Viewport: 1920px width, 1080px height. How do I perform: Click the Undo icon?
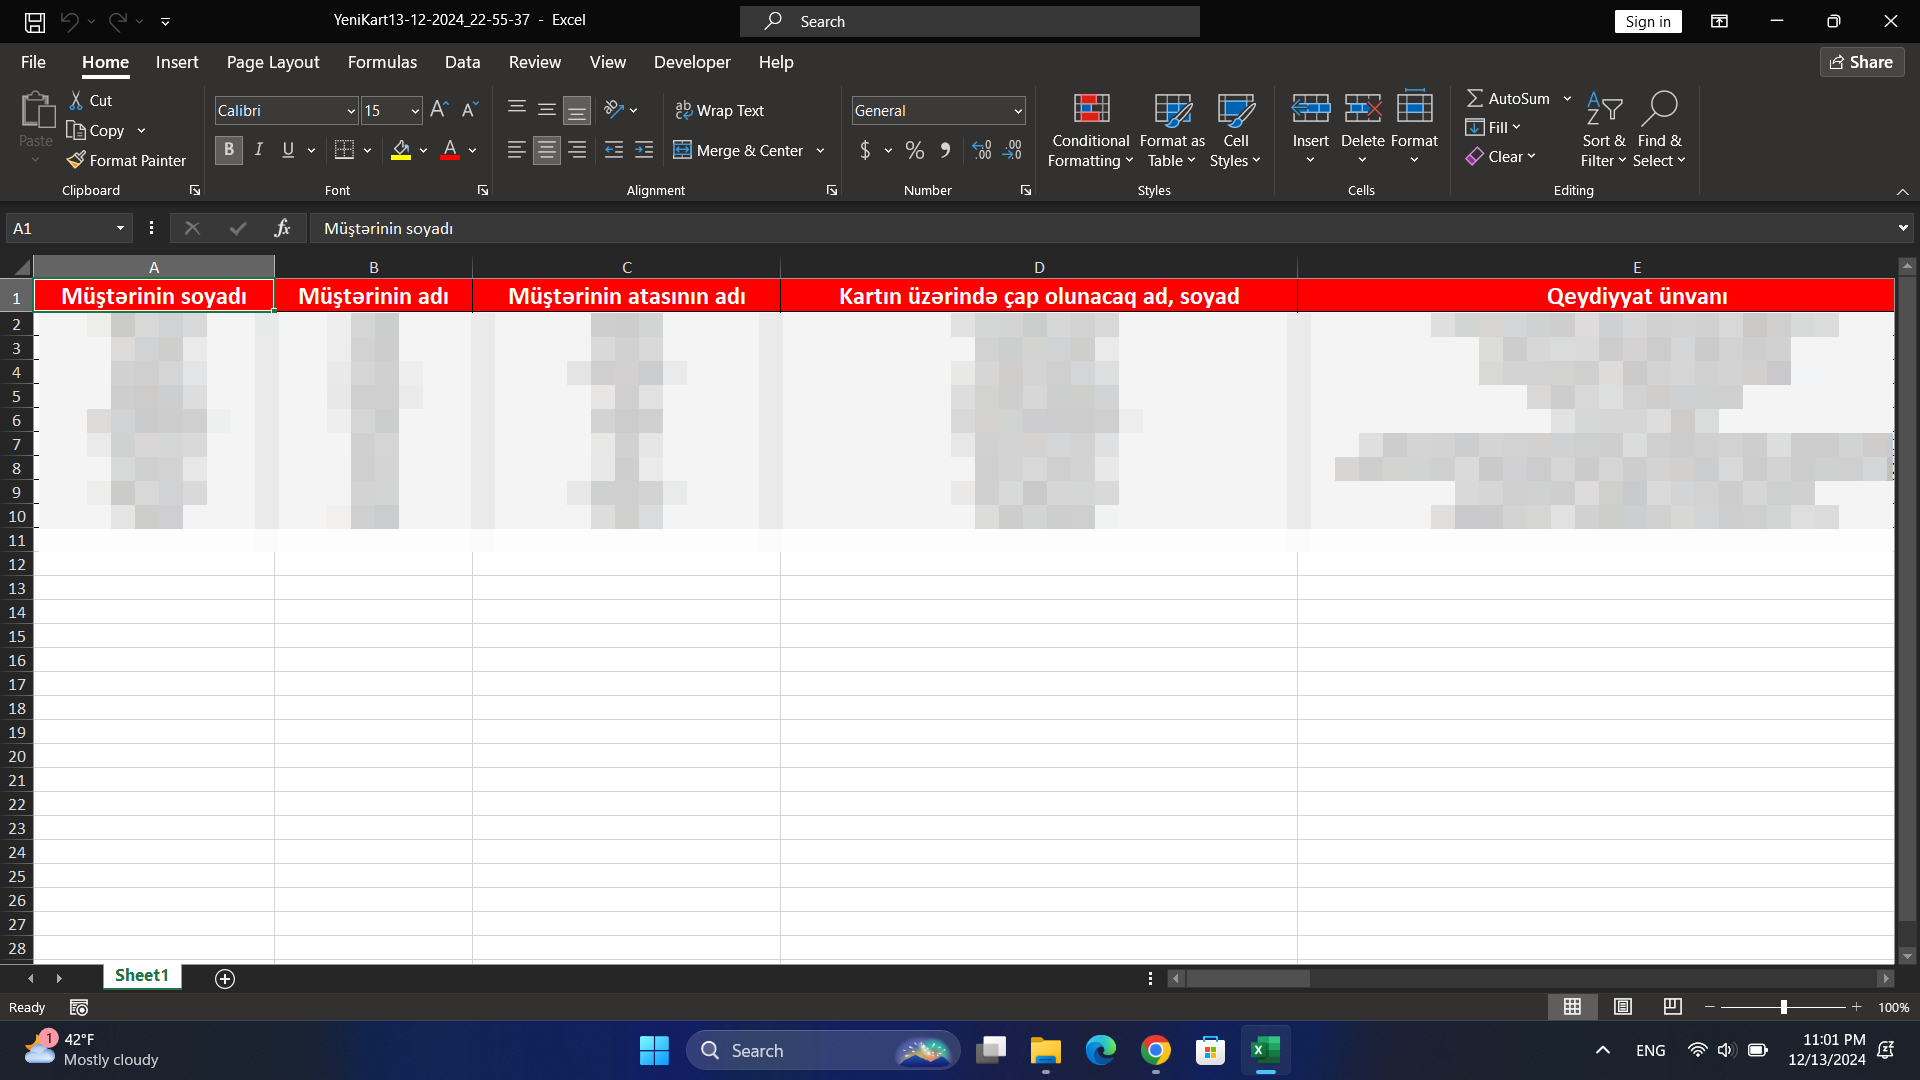click(69, 21)
